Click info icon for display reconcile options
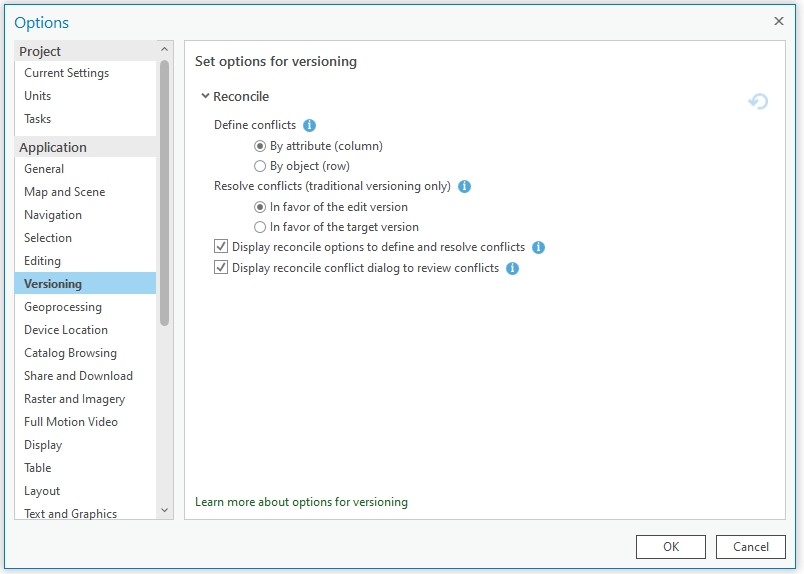Screen dimensions: 804x574 538,247
